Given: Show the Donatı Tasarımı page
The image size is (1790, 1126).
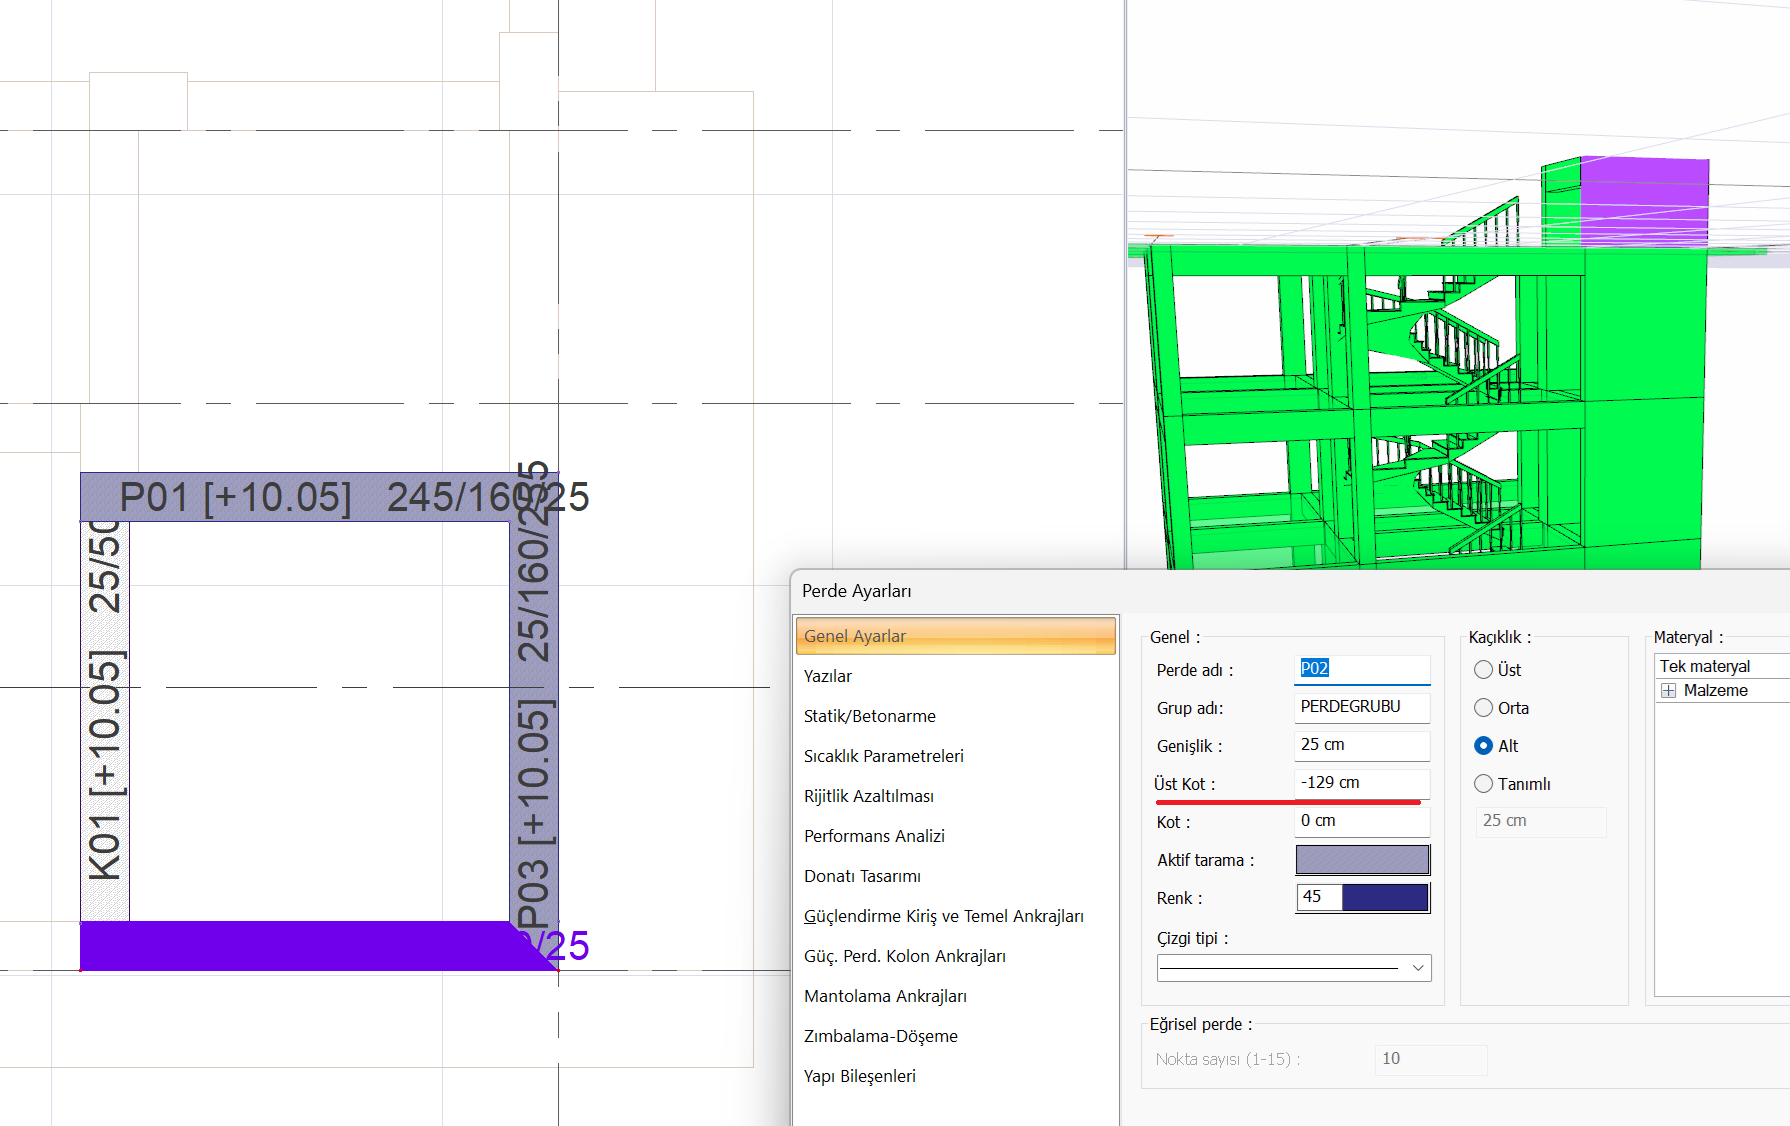Looking at the screenshot, I should click(862, 876).
